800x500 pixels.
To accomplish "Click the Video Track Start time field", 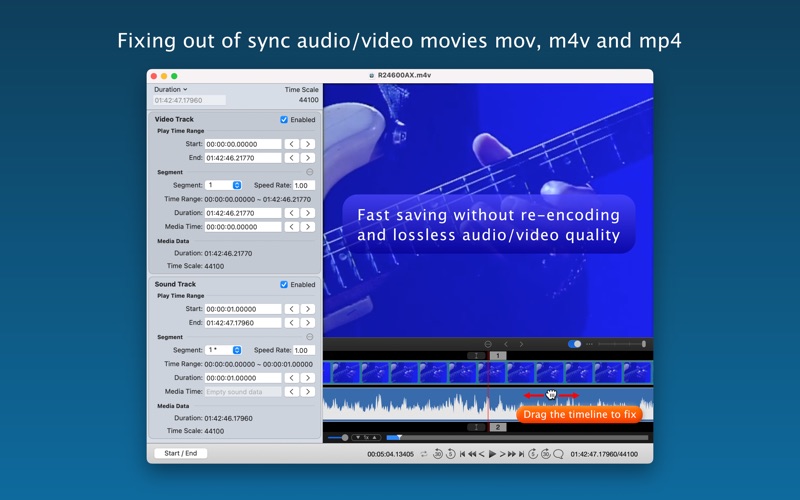I will click(243, 144).
